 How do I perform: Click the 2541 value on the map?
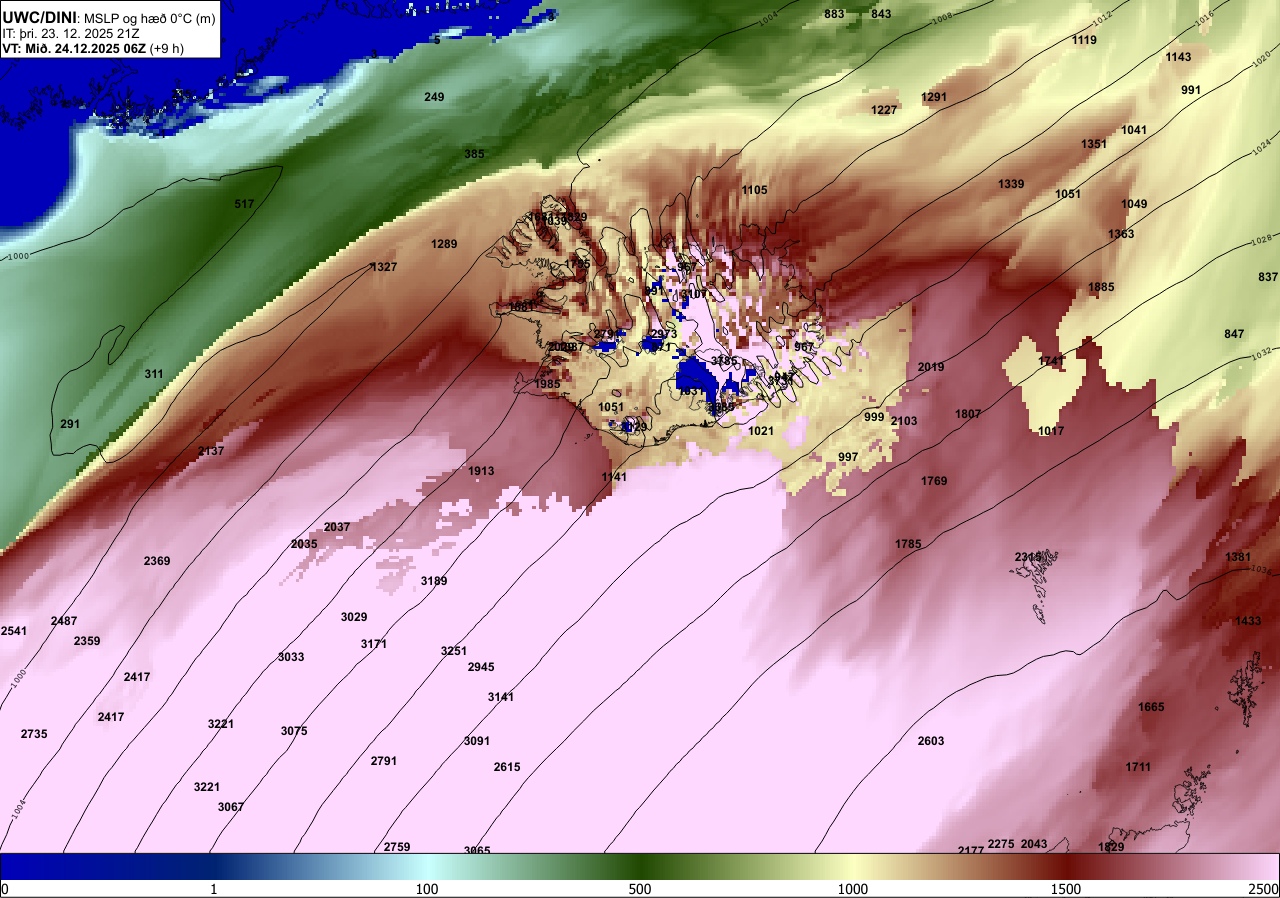14,631
